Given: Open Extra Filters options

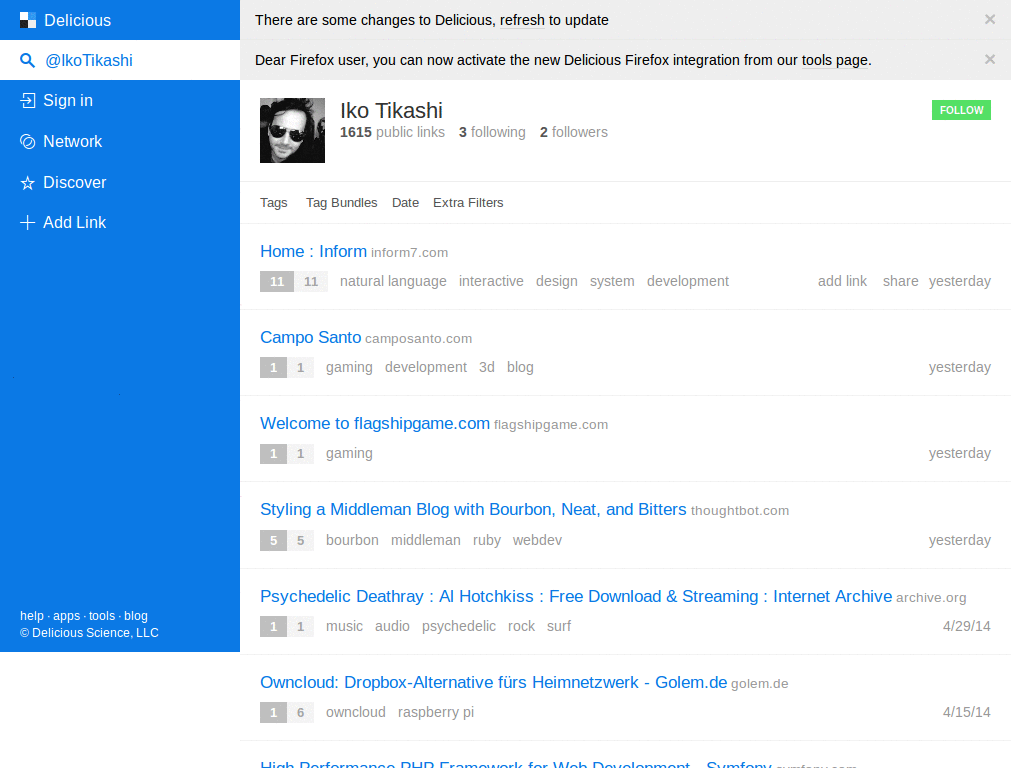Looking at the screenshot, I should pyautogui.click(x=468, y=202).
